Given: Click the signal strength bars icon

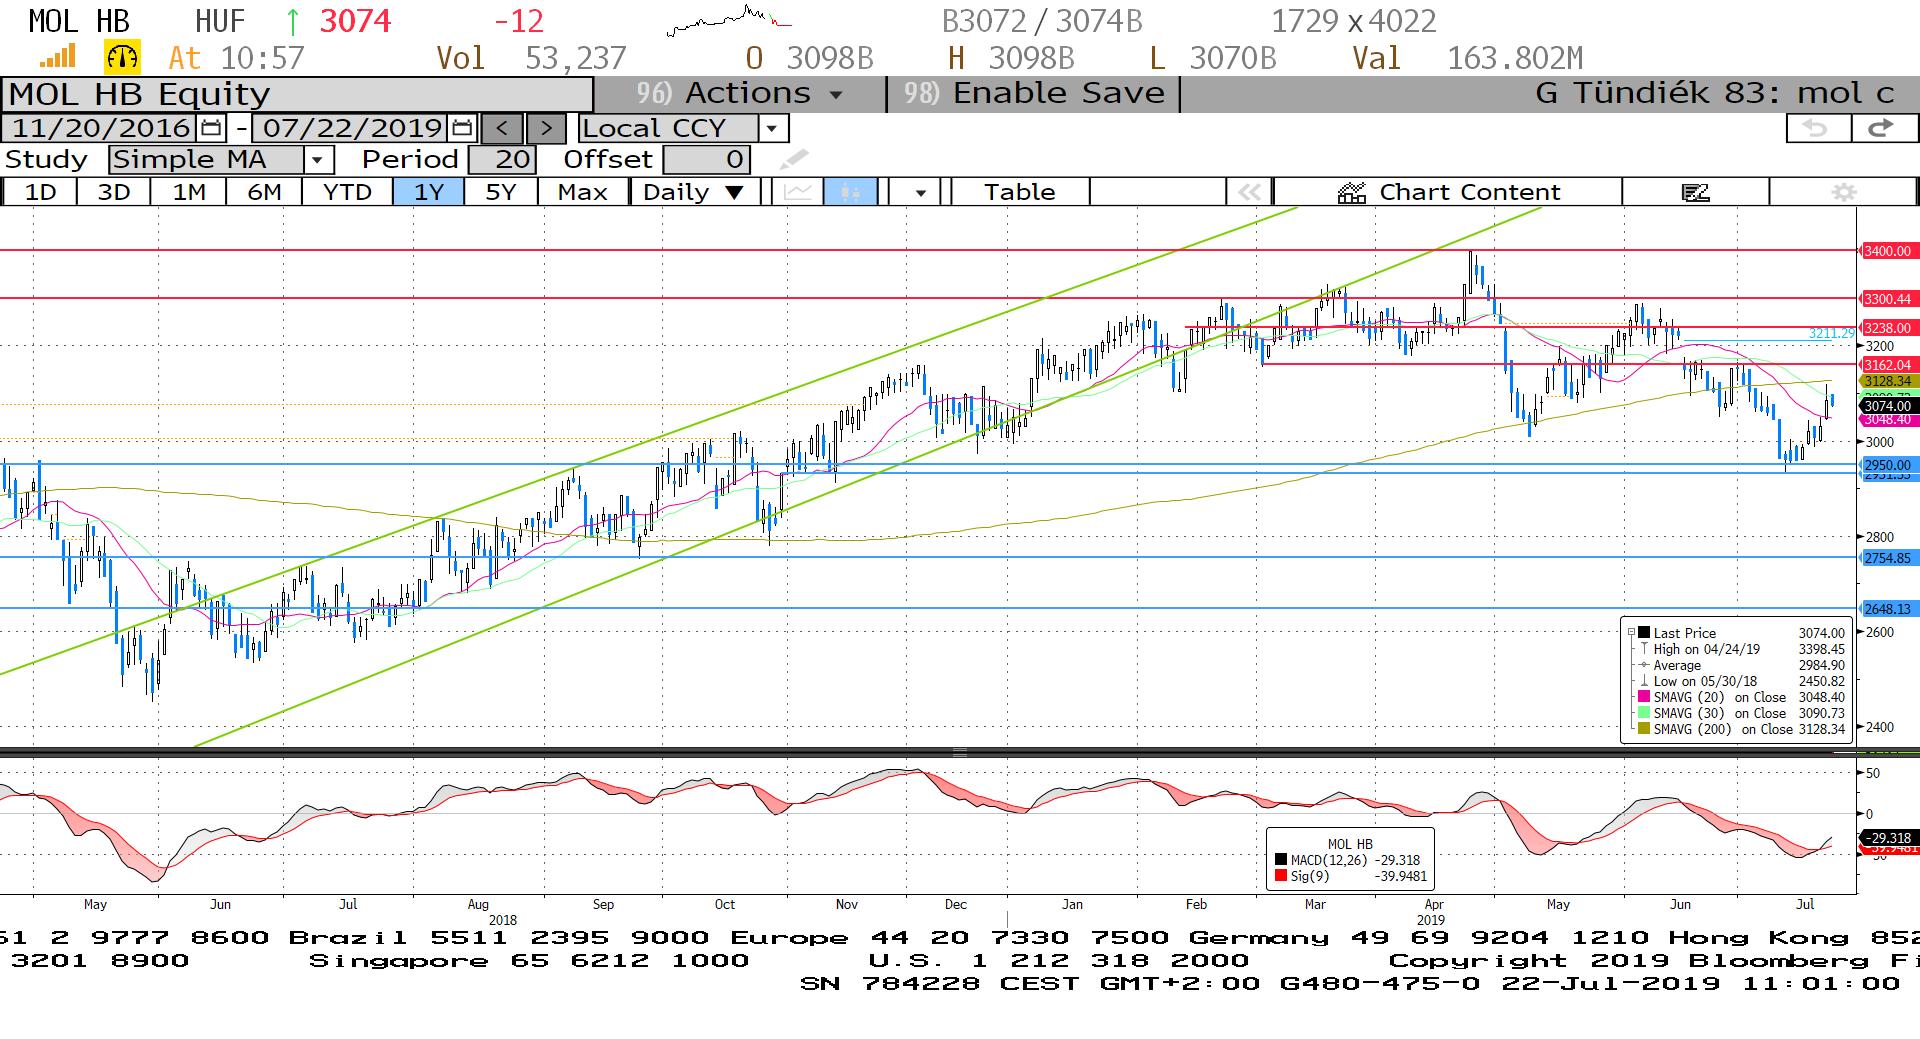Looking at the screenshot, I should pos(58,57).
